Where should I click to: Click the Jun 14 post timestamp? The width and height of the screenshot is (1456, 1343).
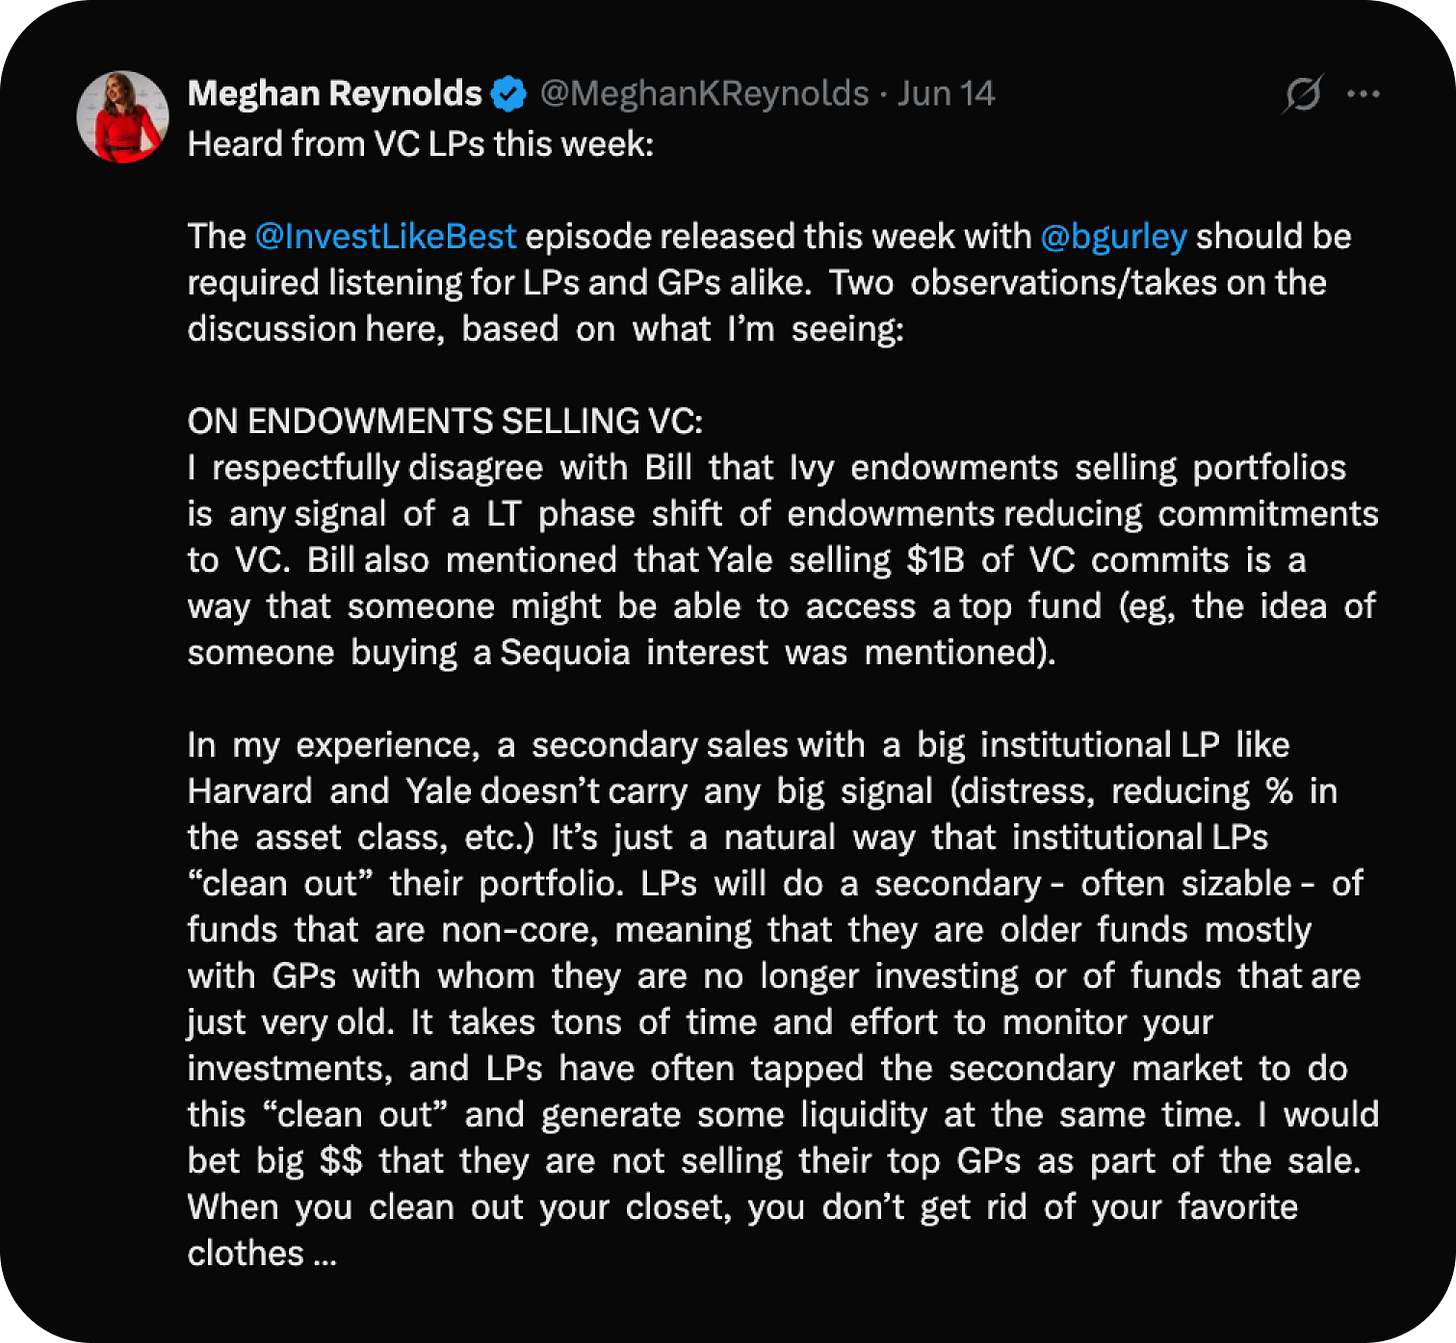pos(945,94)
